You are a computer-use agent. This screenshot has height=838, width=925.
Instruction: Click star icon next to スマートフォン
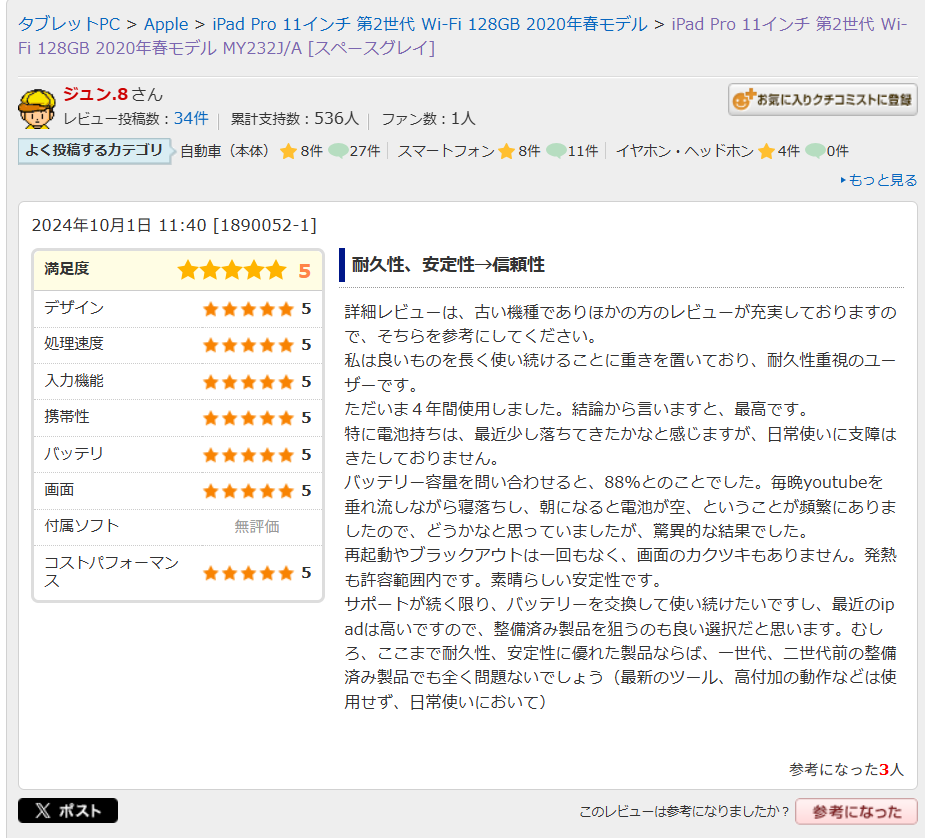[506, 152]
